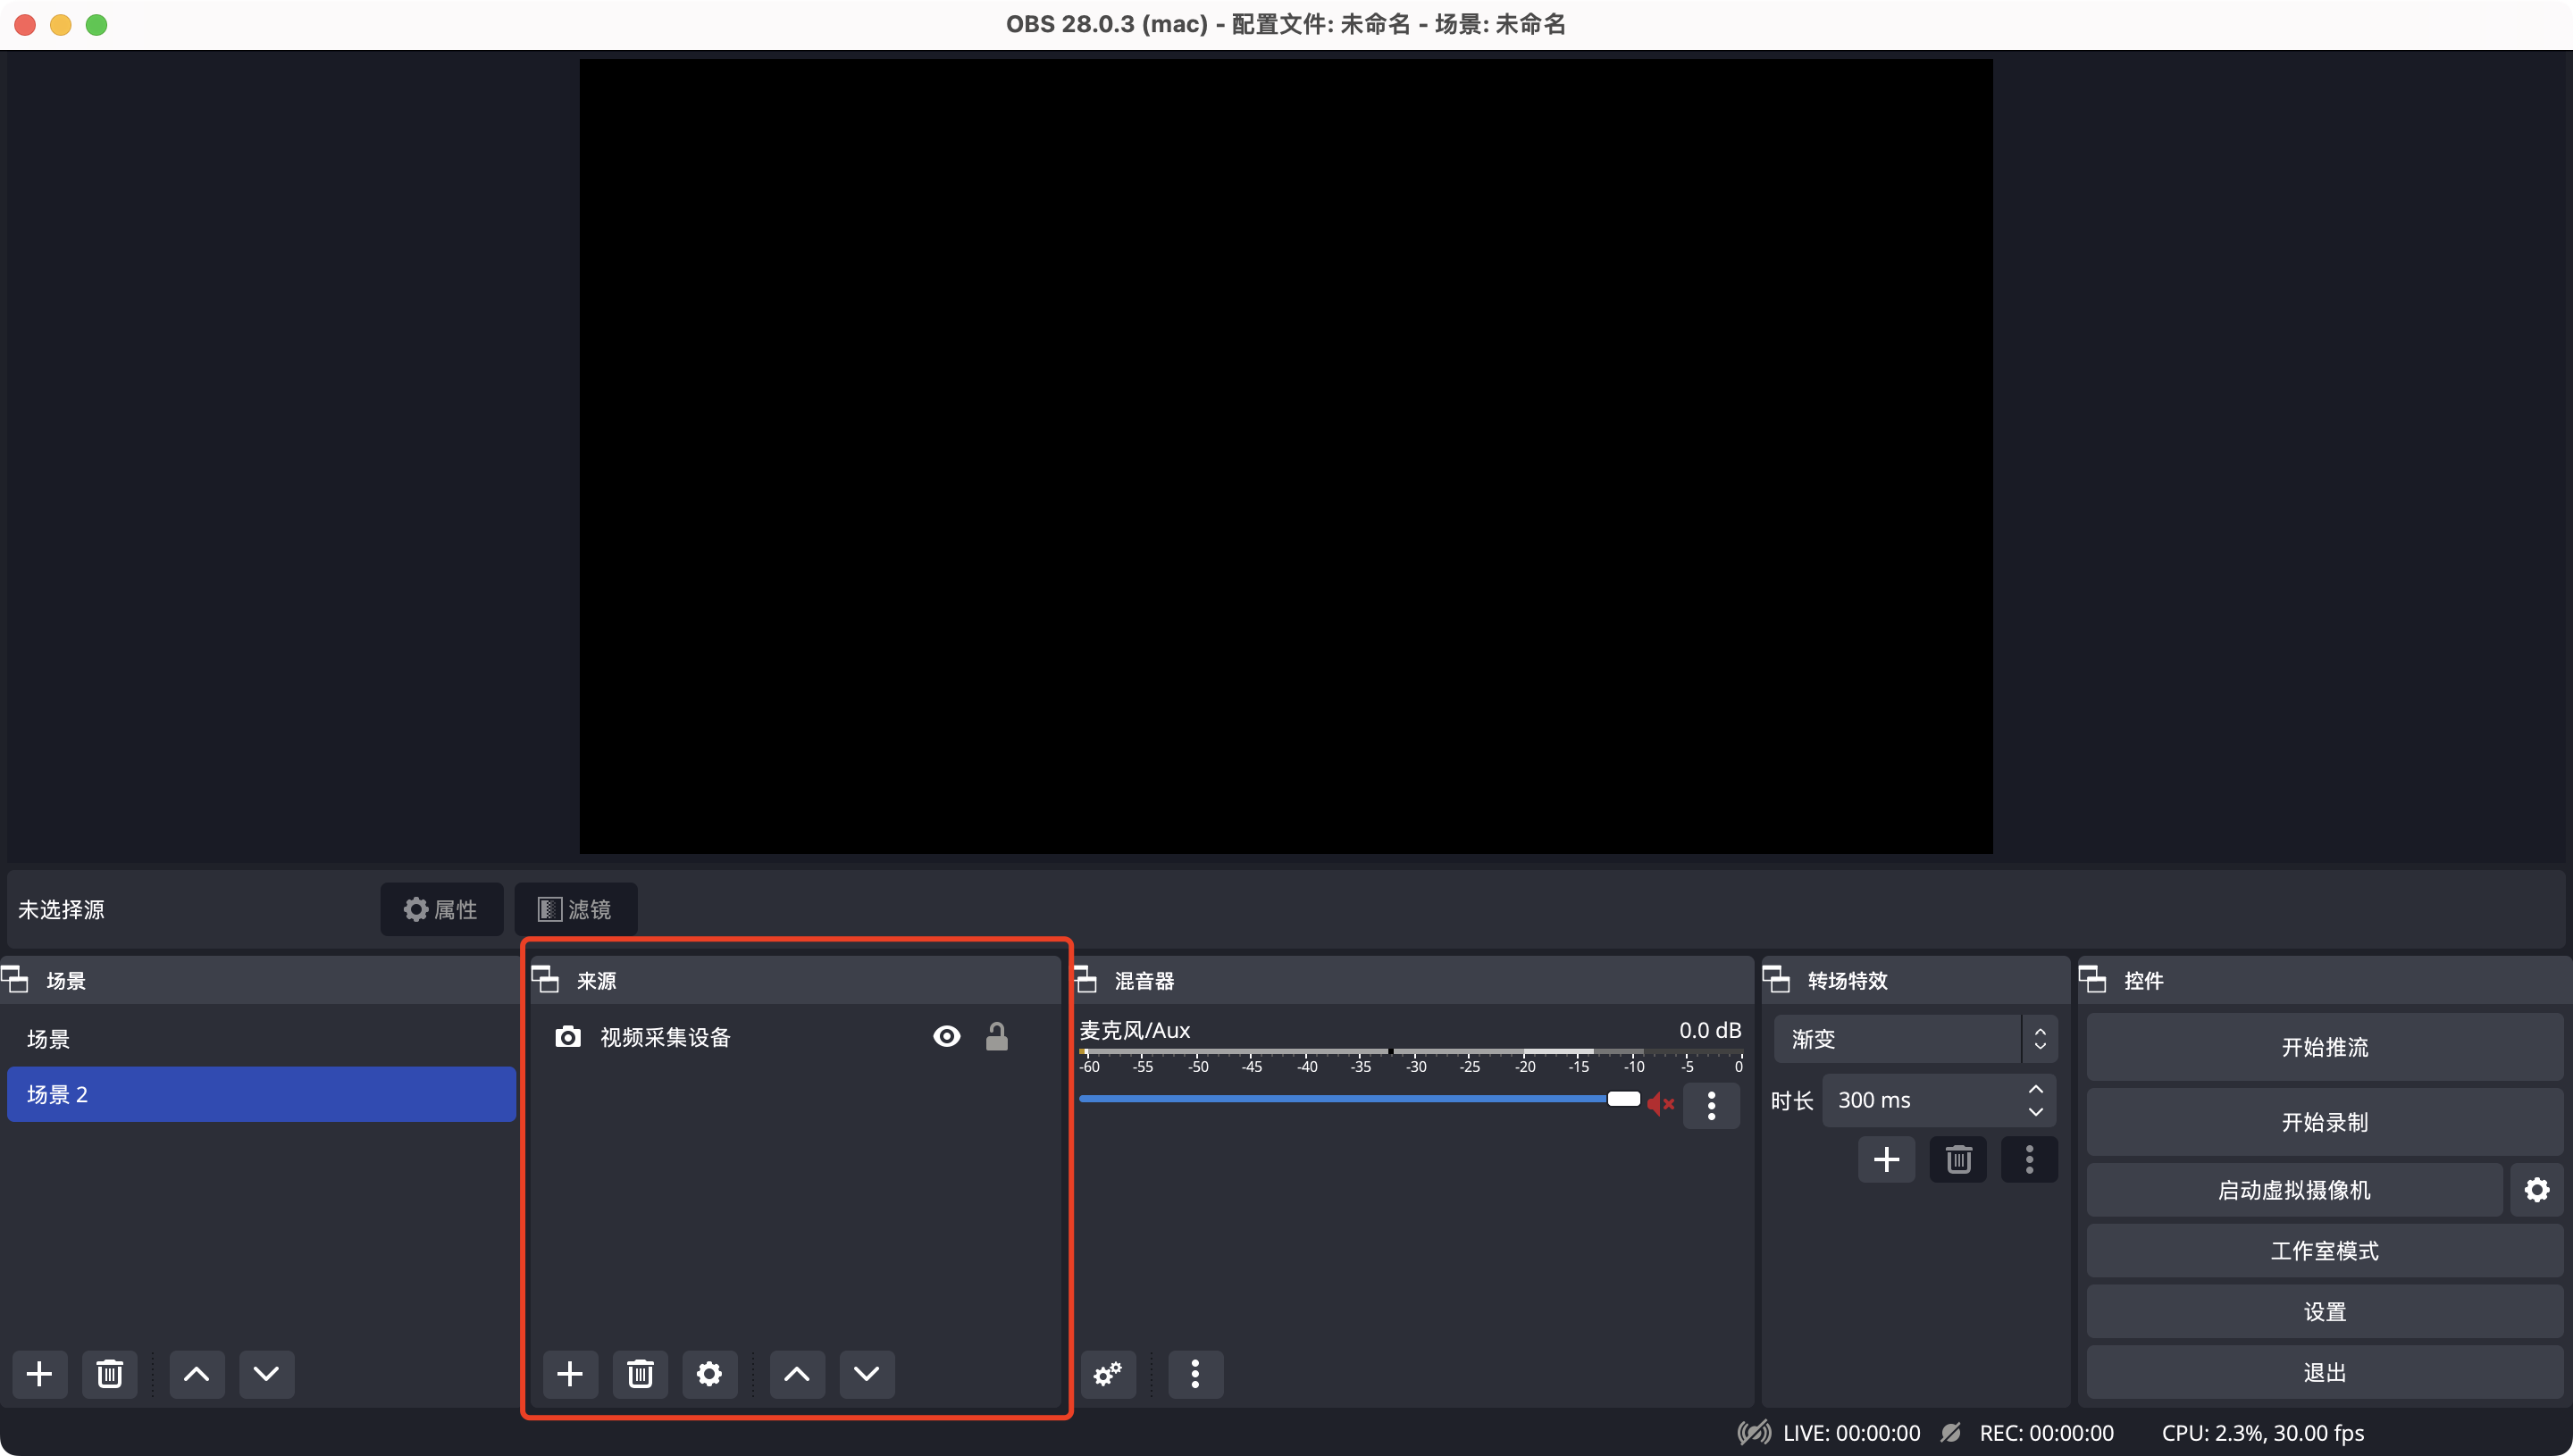Open mixer panel three-dot menu at bottom
The image size is (2573, 1456).
(x=1195, y=1373)
